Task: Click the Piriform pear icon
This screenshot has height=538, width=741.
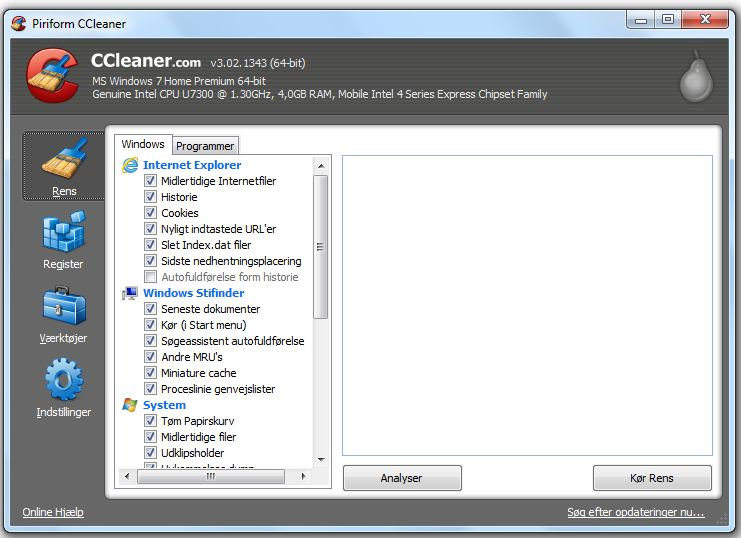Action: pos(696,77)
